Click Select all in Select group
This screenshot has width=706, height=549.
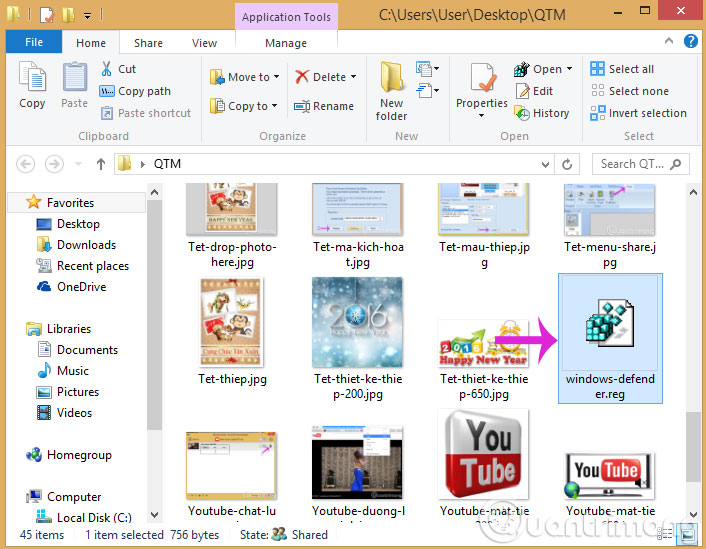coord(598,69)
